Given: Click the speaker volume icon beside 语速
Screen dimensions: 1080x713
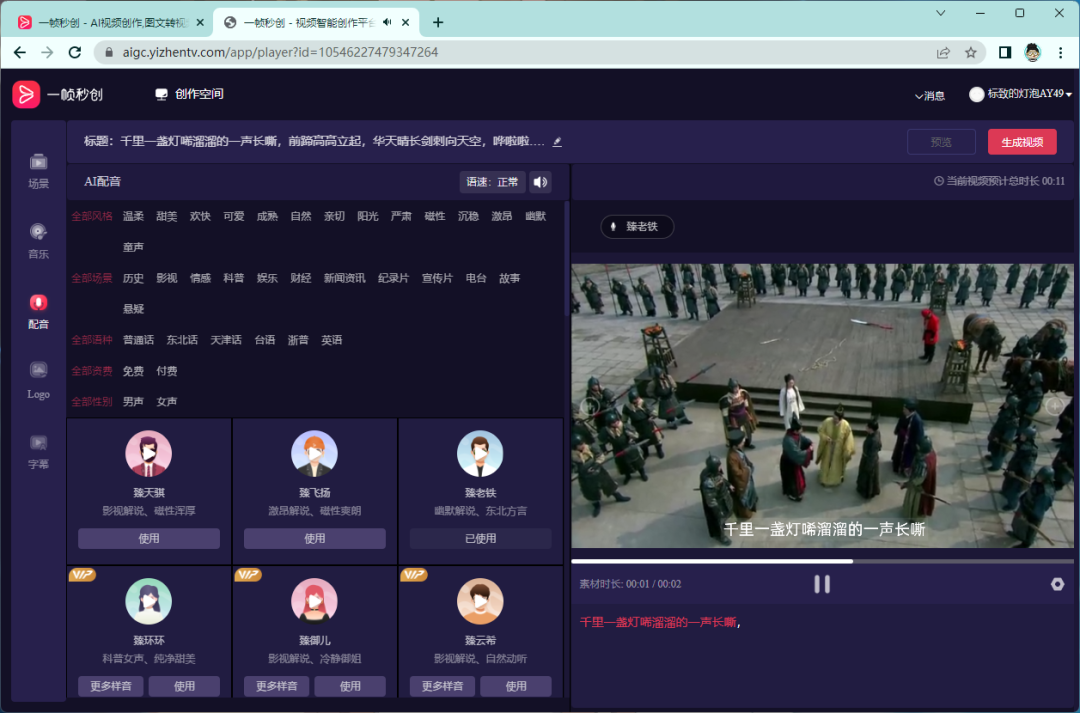Looking at the screenshot, I should (x=541, y=182).
